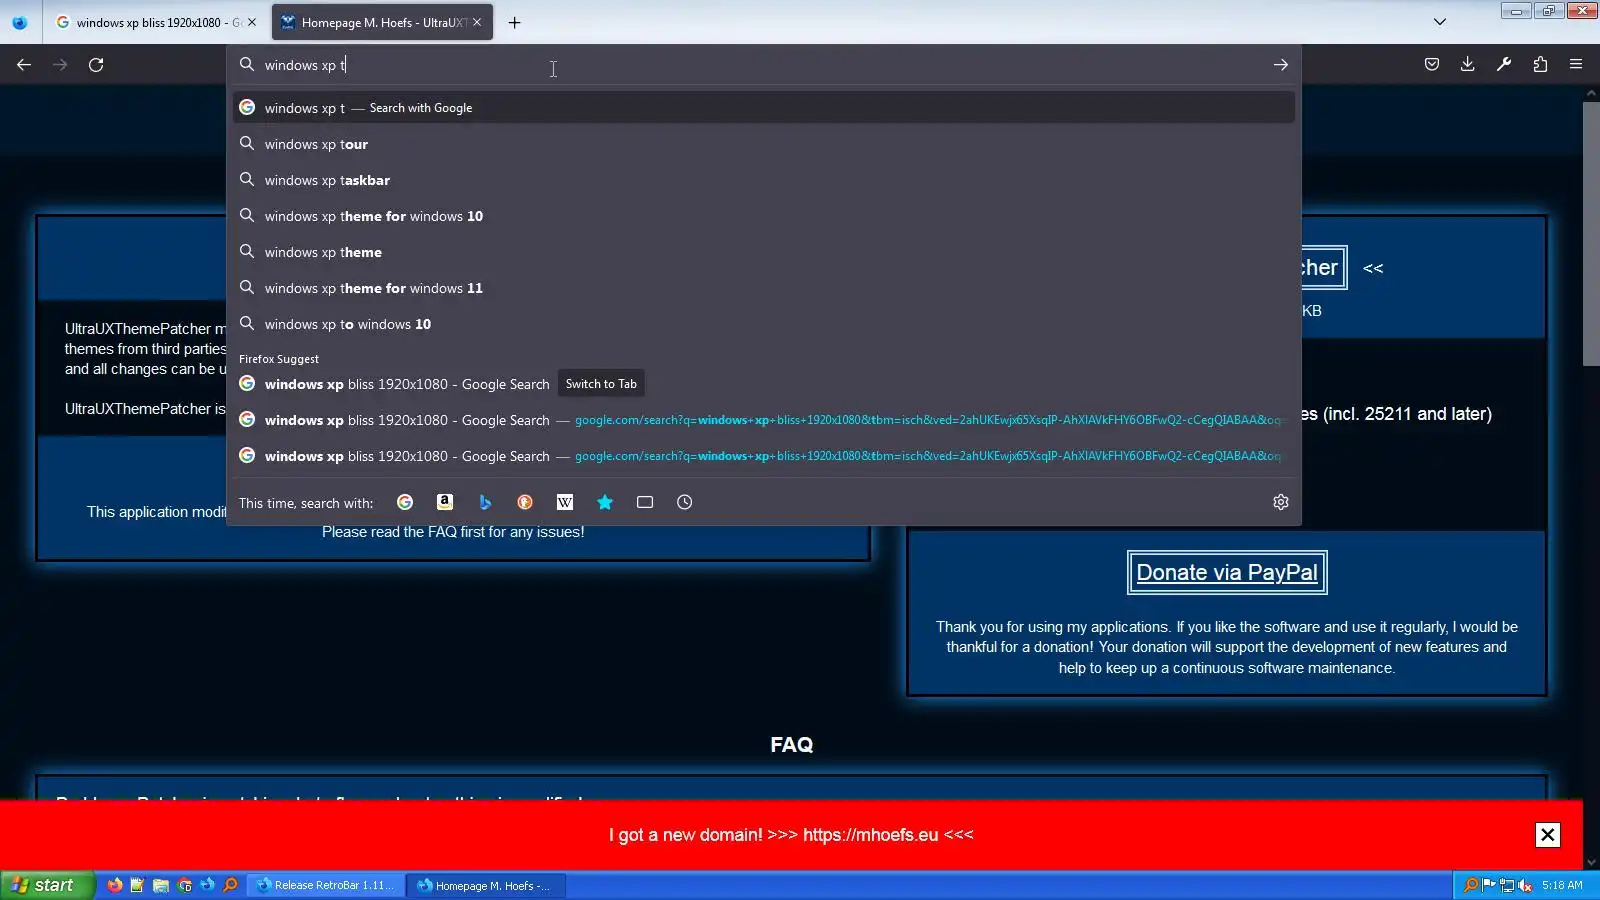Open the Firefox View icon

tap(20, 22)
